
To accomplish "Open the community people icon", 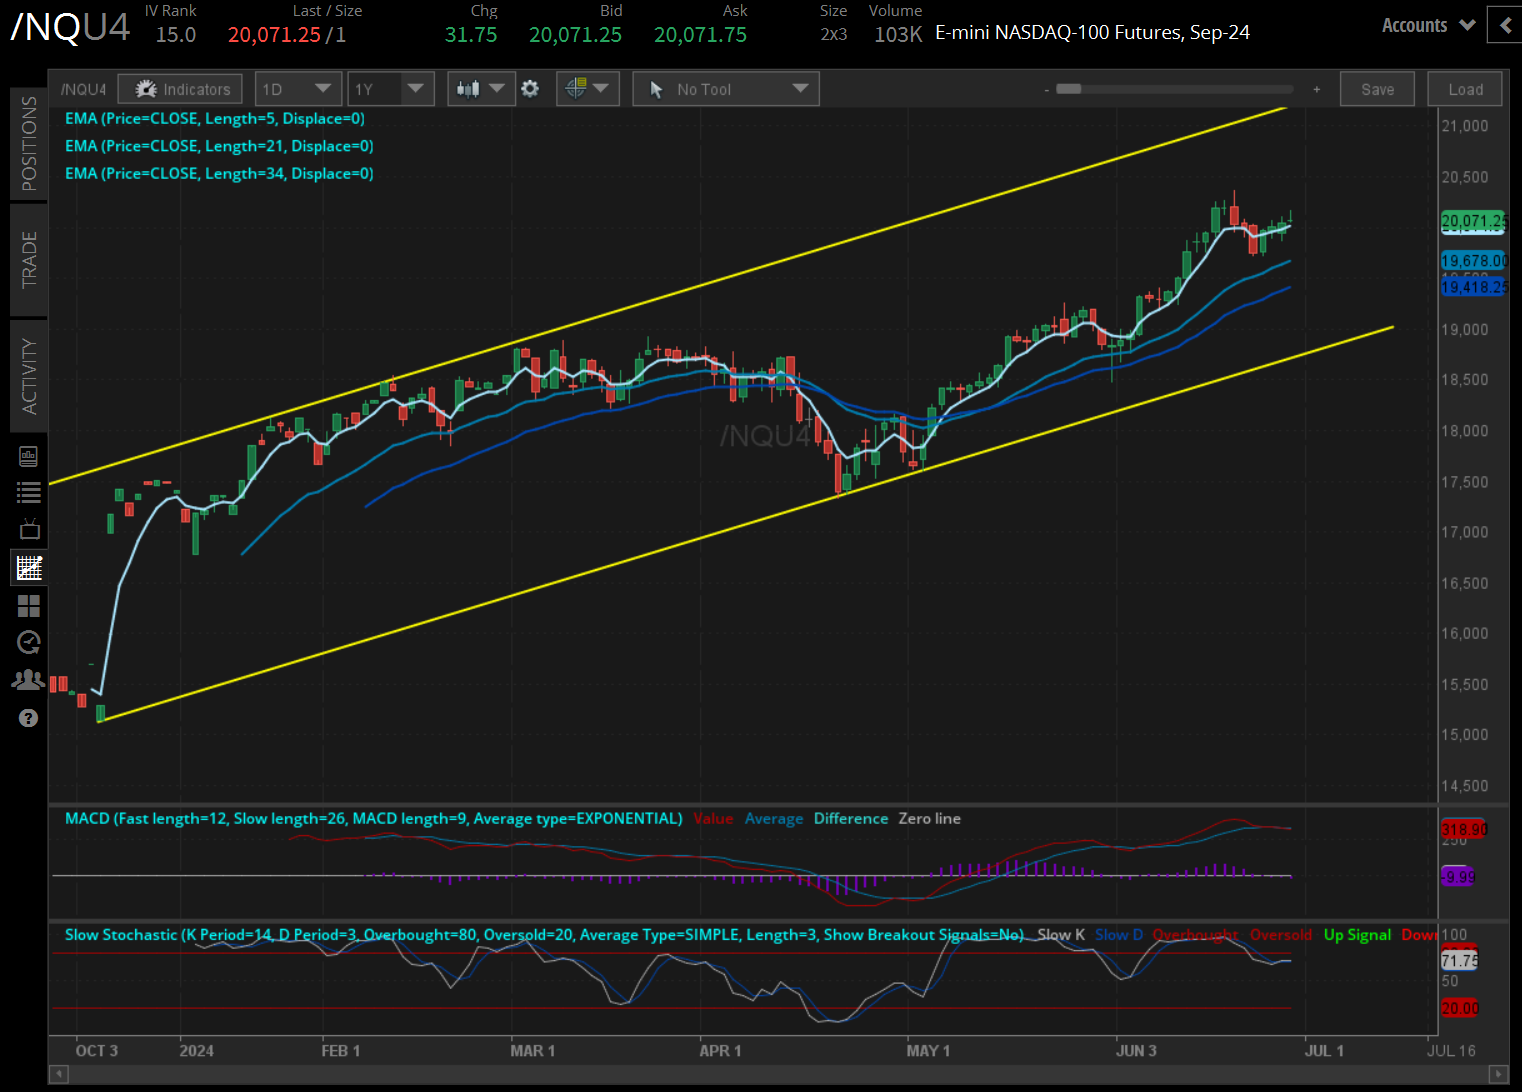I will click(28, 679).
